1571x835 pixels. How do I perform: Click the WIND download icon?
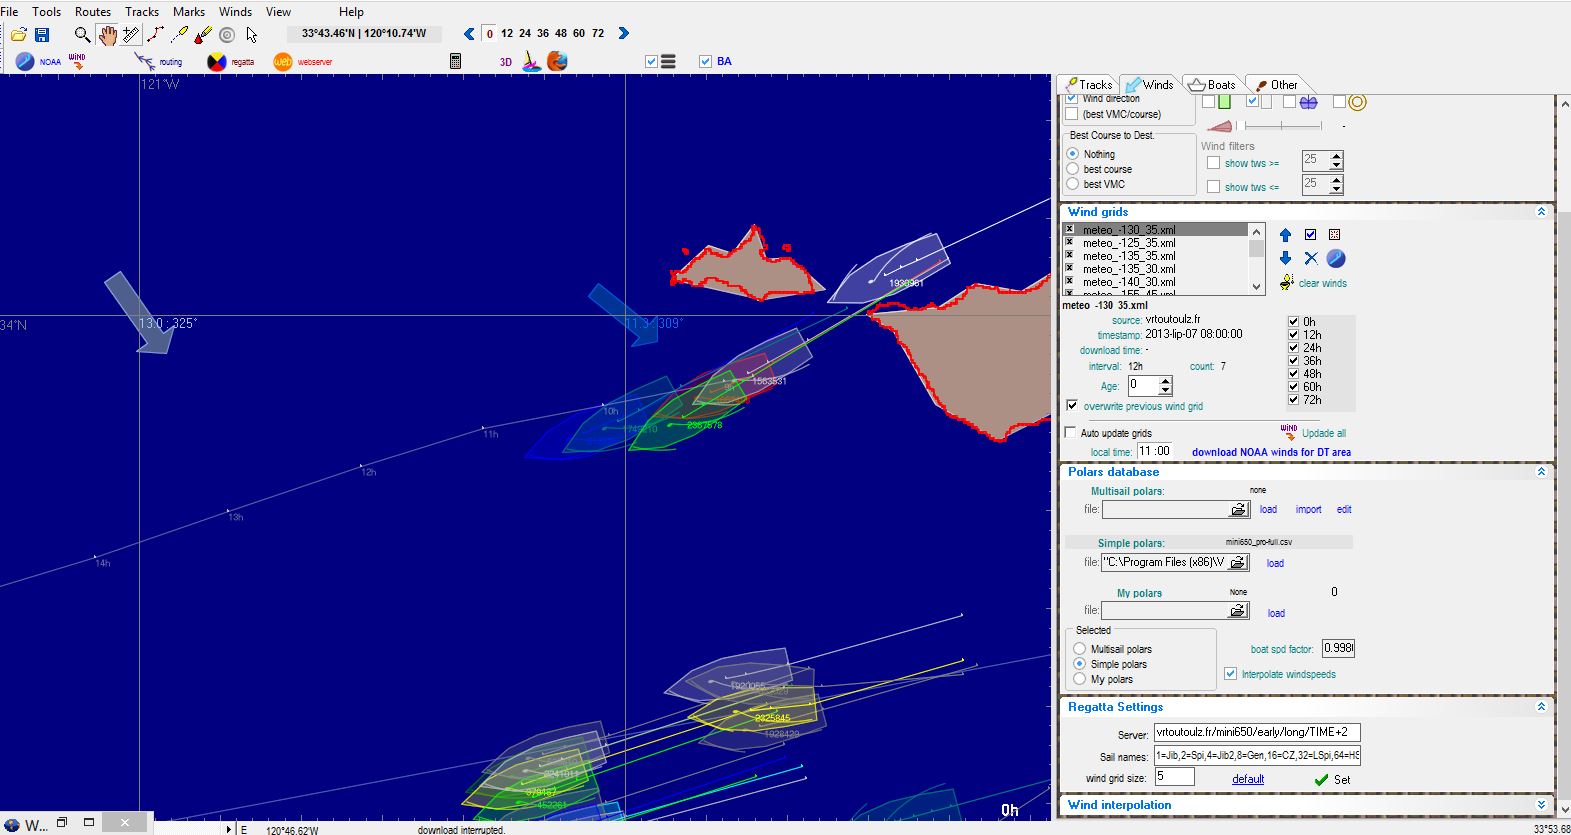click(77, 62)
